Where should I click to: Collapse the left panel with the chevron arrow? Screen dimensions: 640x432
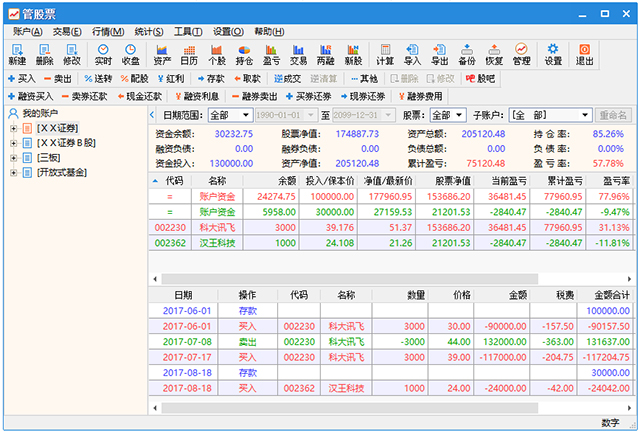(x=152, y=115)
